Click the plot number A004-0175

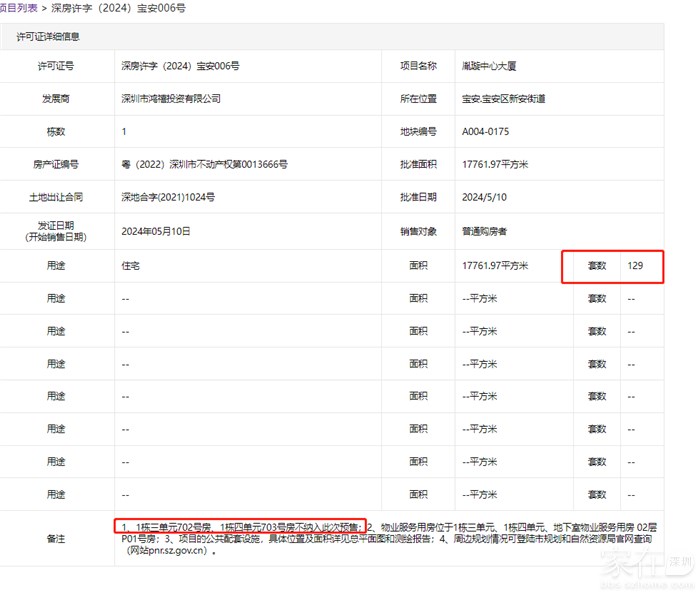[x=487, y=132]
